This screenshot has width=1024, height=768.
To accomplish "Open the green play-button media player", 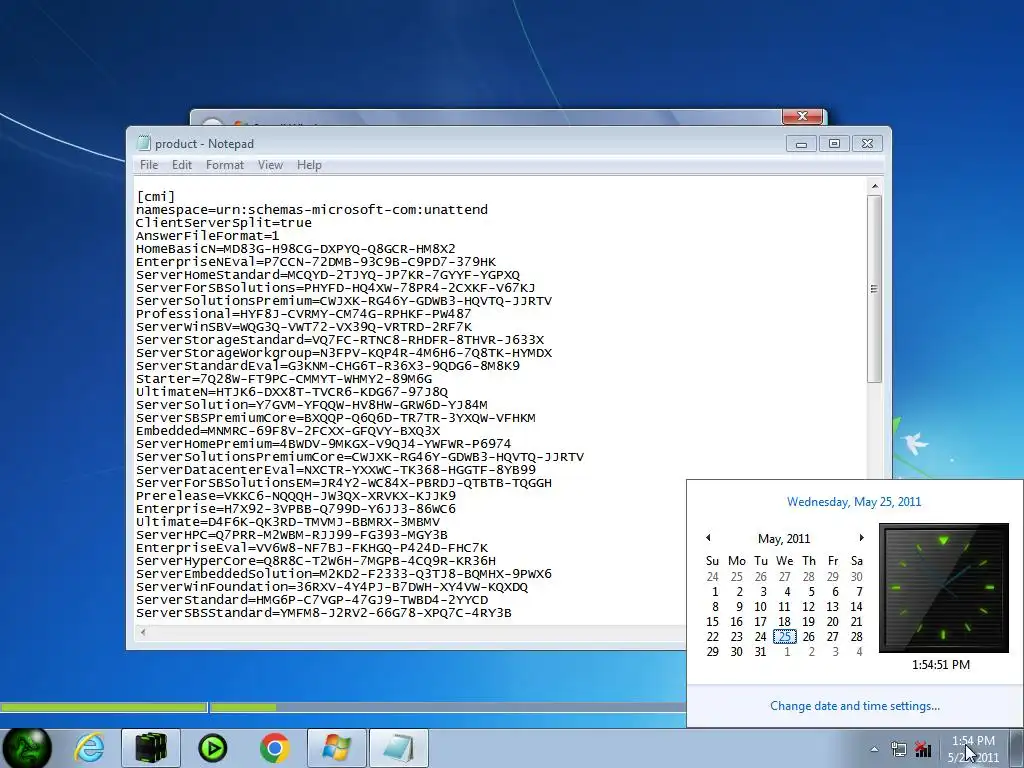I will [213, 748].
